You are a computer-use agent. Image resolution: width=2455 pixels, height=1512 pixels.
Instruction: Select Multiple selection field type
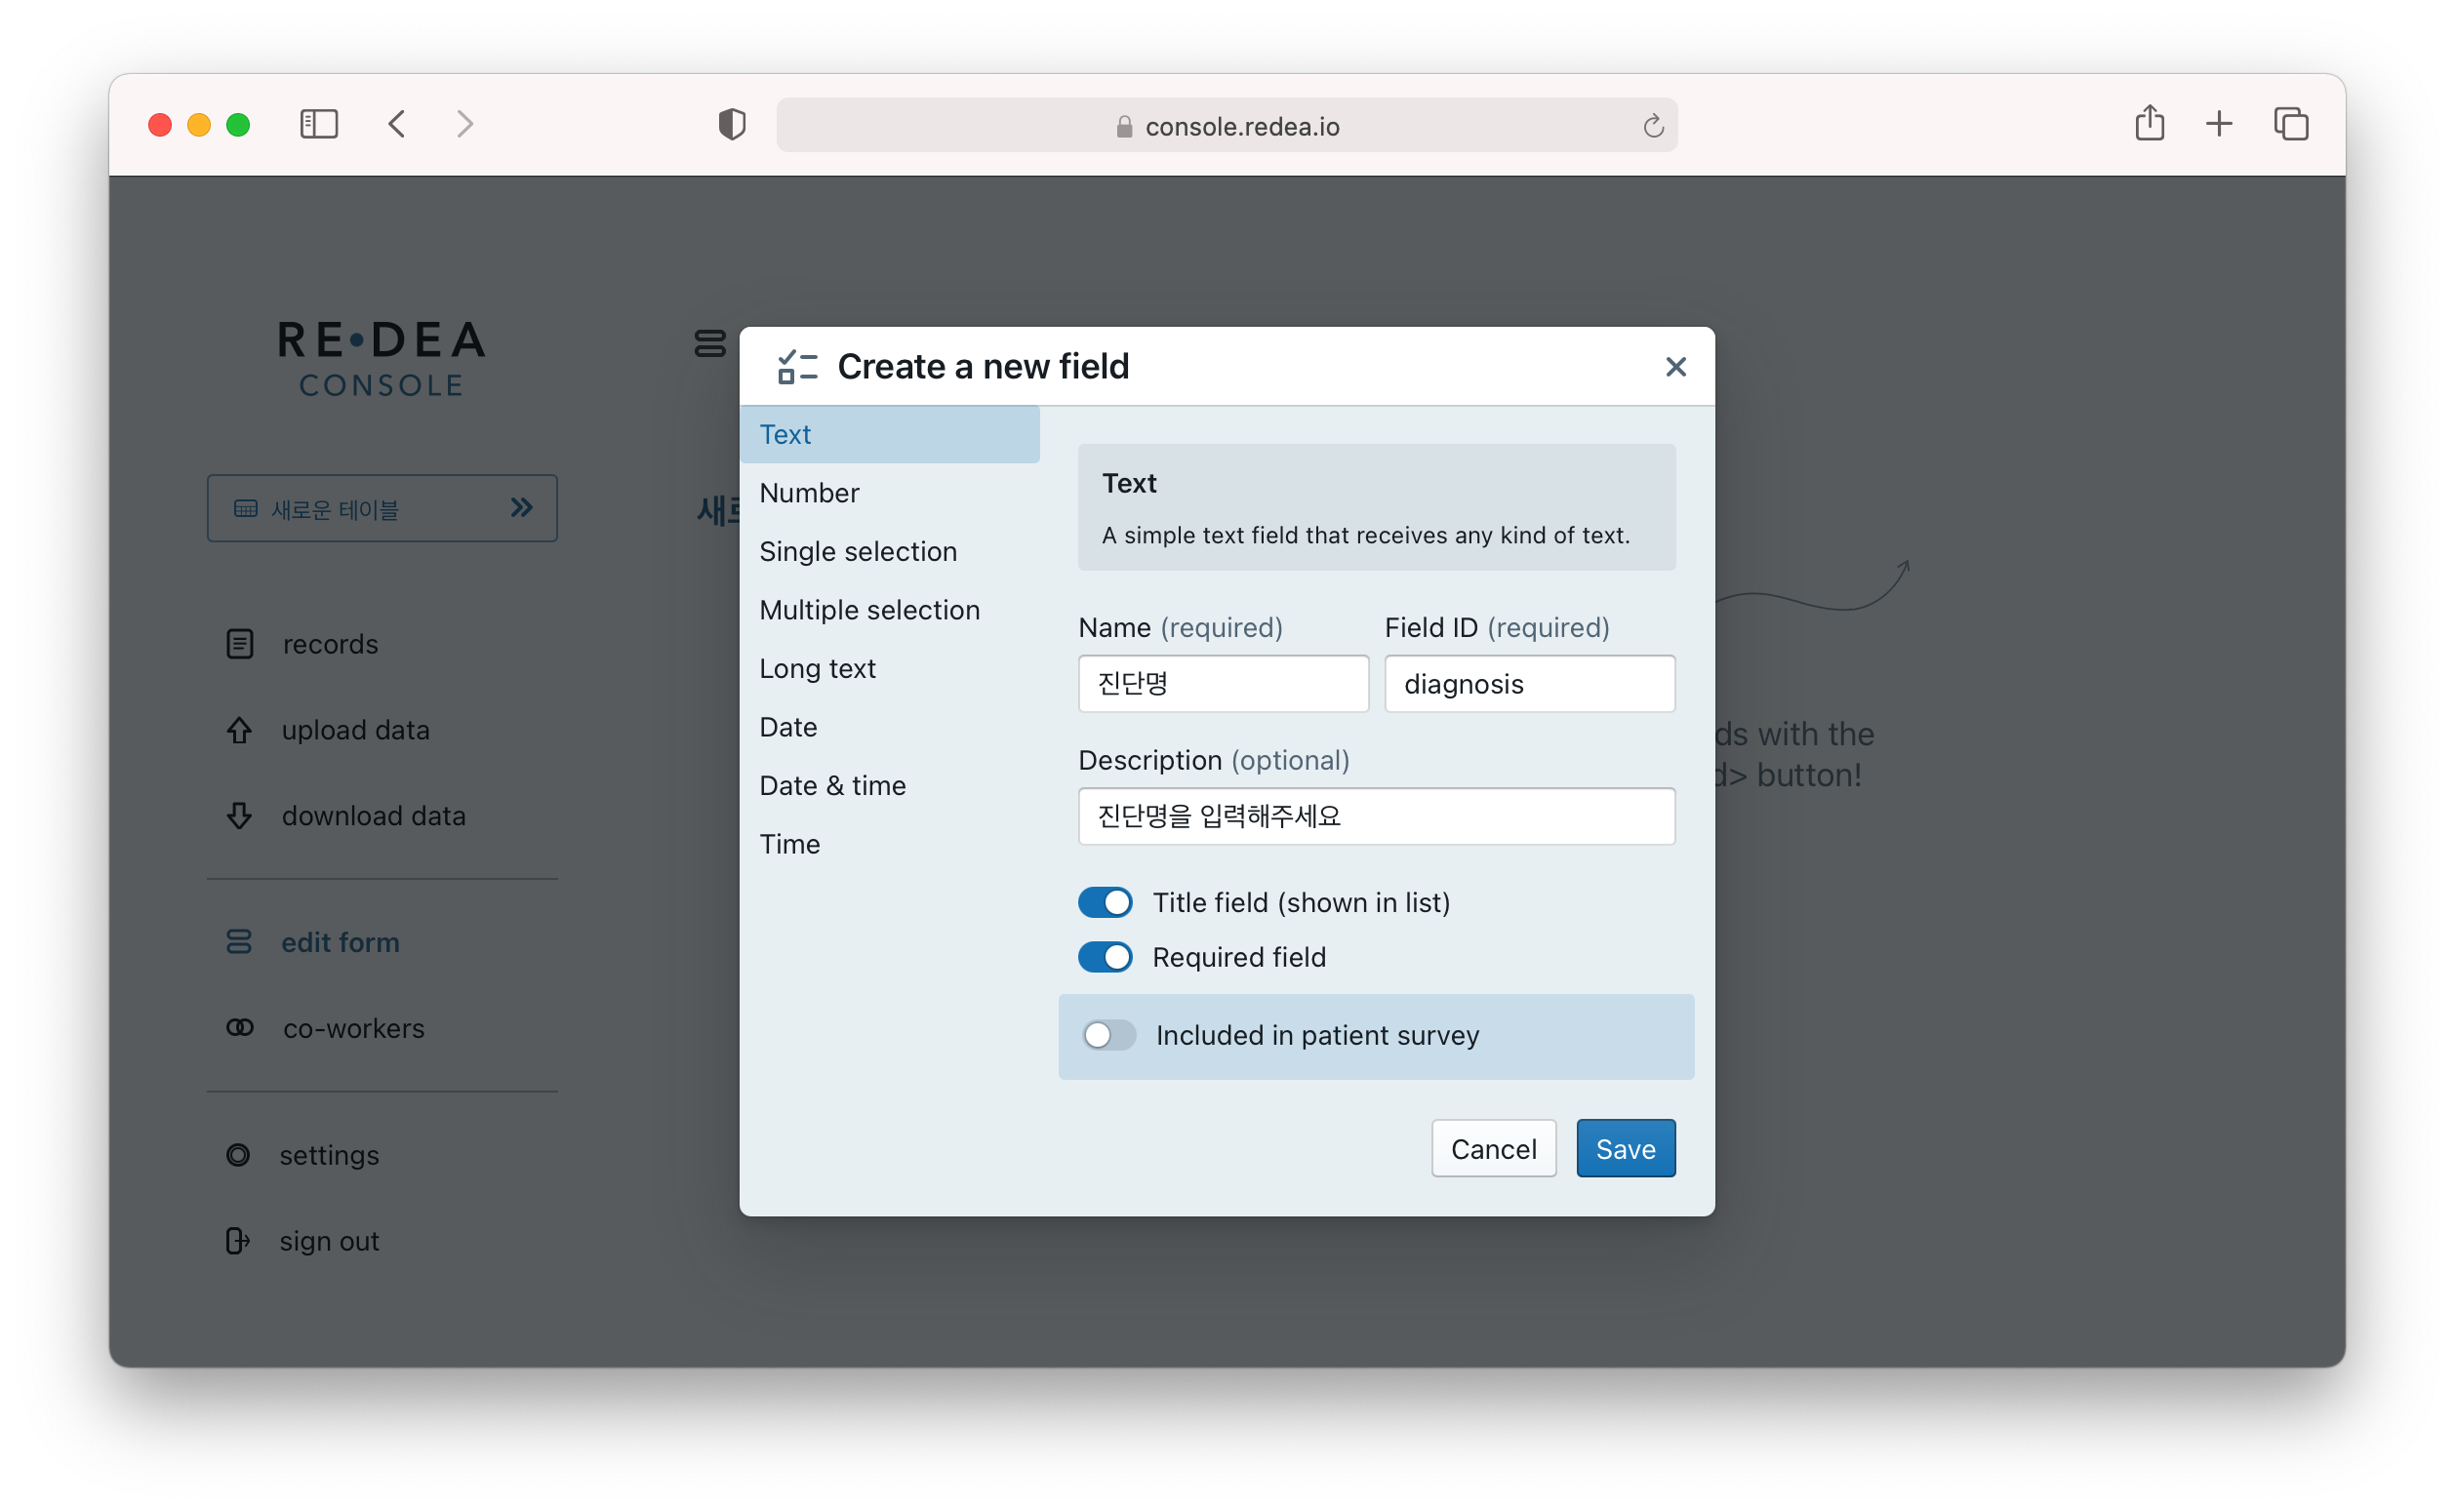coord(868,610)
